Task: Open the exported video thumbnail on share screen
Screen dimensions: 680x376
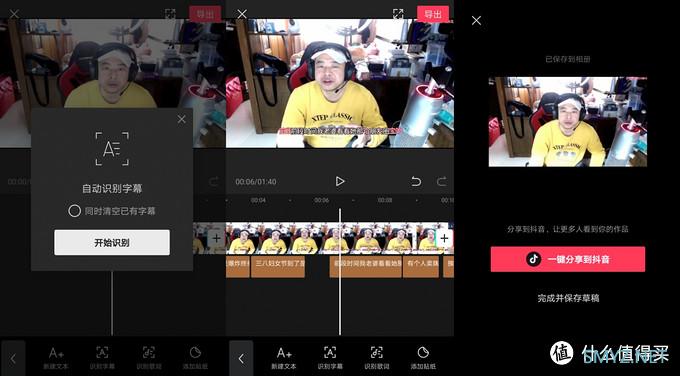Action: tap(568, 122)
